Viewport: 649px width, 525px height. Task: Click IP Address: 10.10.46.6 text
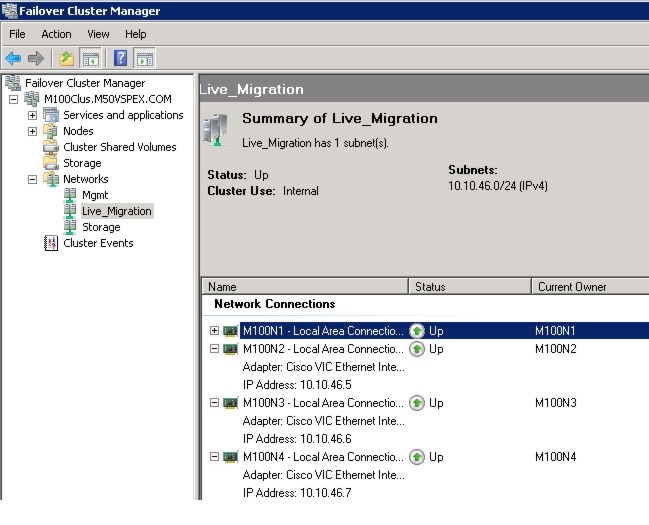pyautogui.click(x=297, y=438)
